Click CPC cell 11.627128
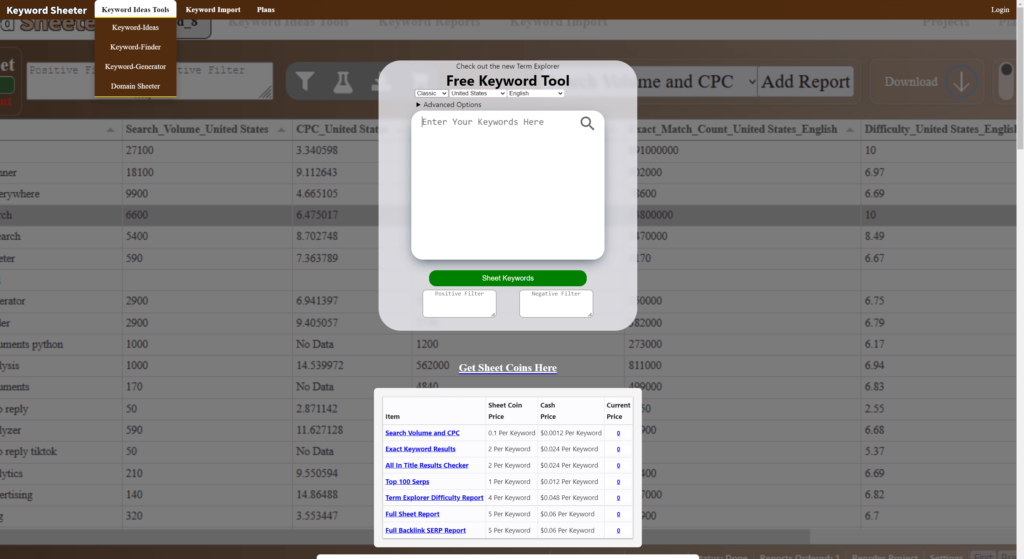The height and width of the screenshot is (559, 1024). click(x=319, y=430)
